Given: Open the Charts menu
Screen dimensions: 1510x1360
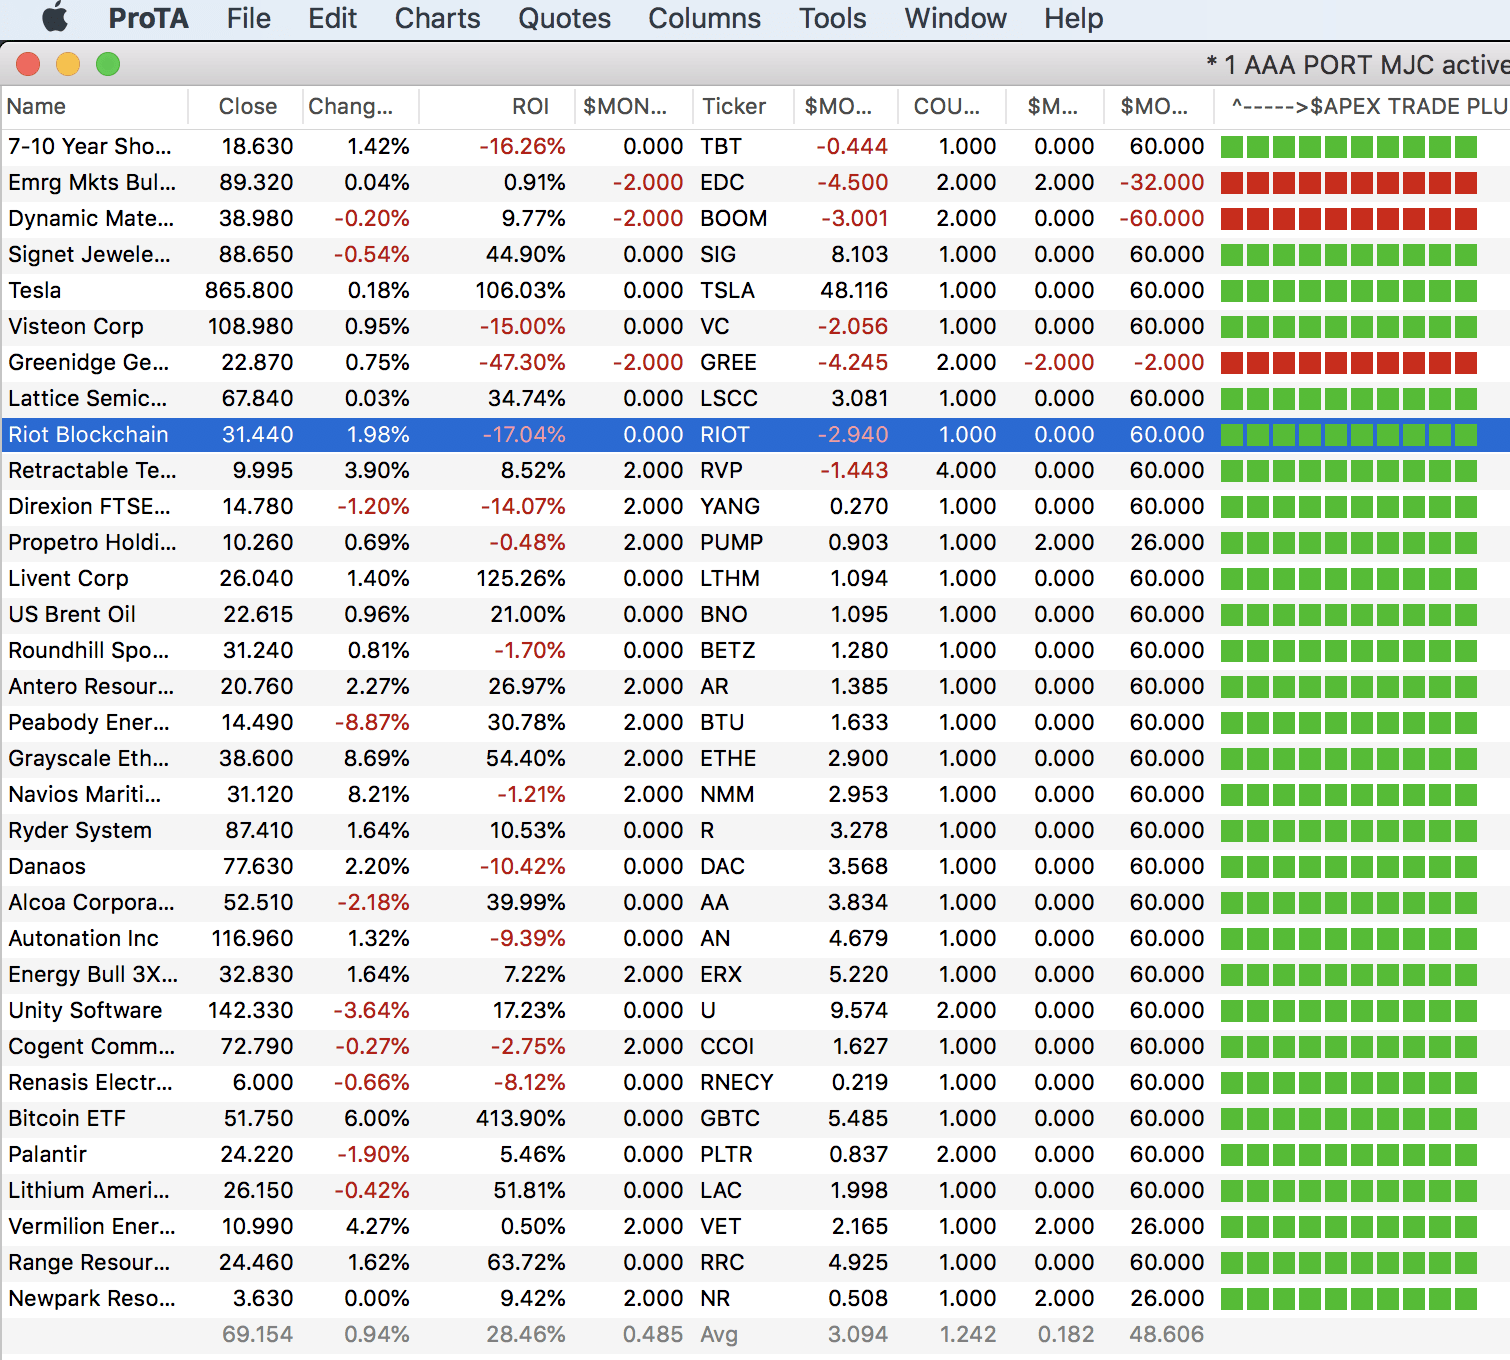Looking at the screenshot, I should [438, 18].
